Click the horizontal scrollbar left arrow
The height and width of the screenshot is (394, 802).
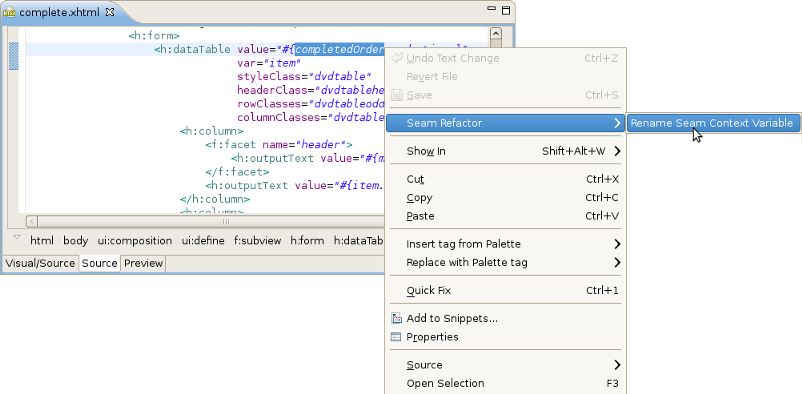click(x=32, y=222)
